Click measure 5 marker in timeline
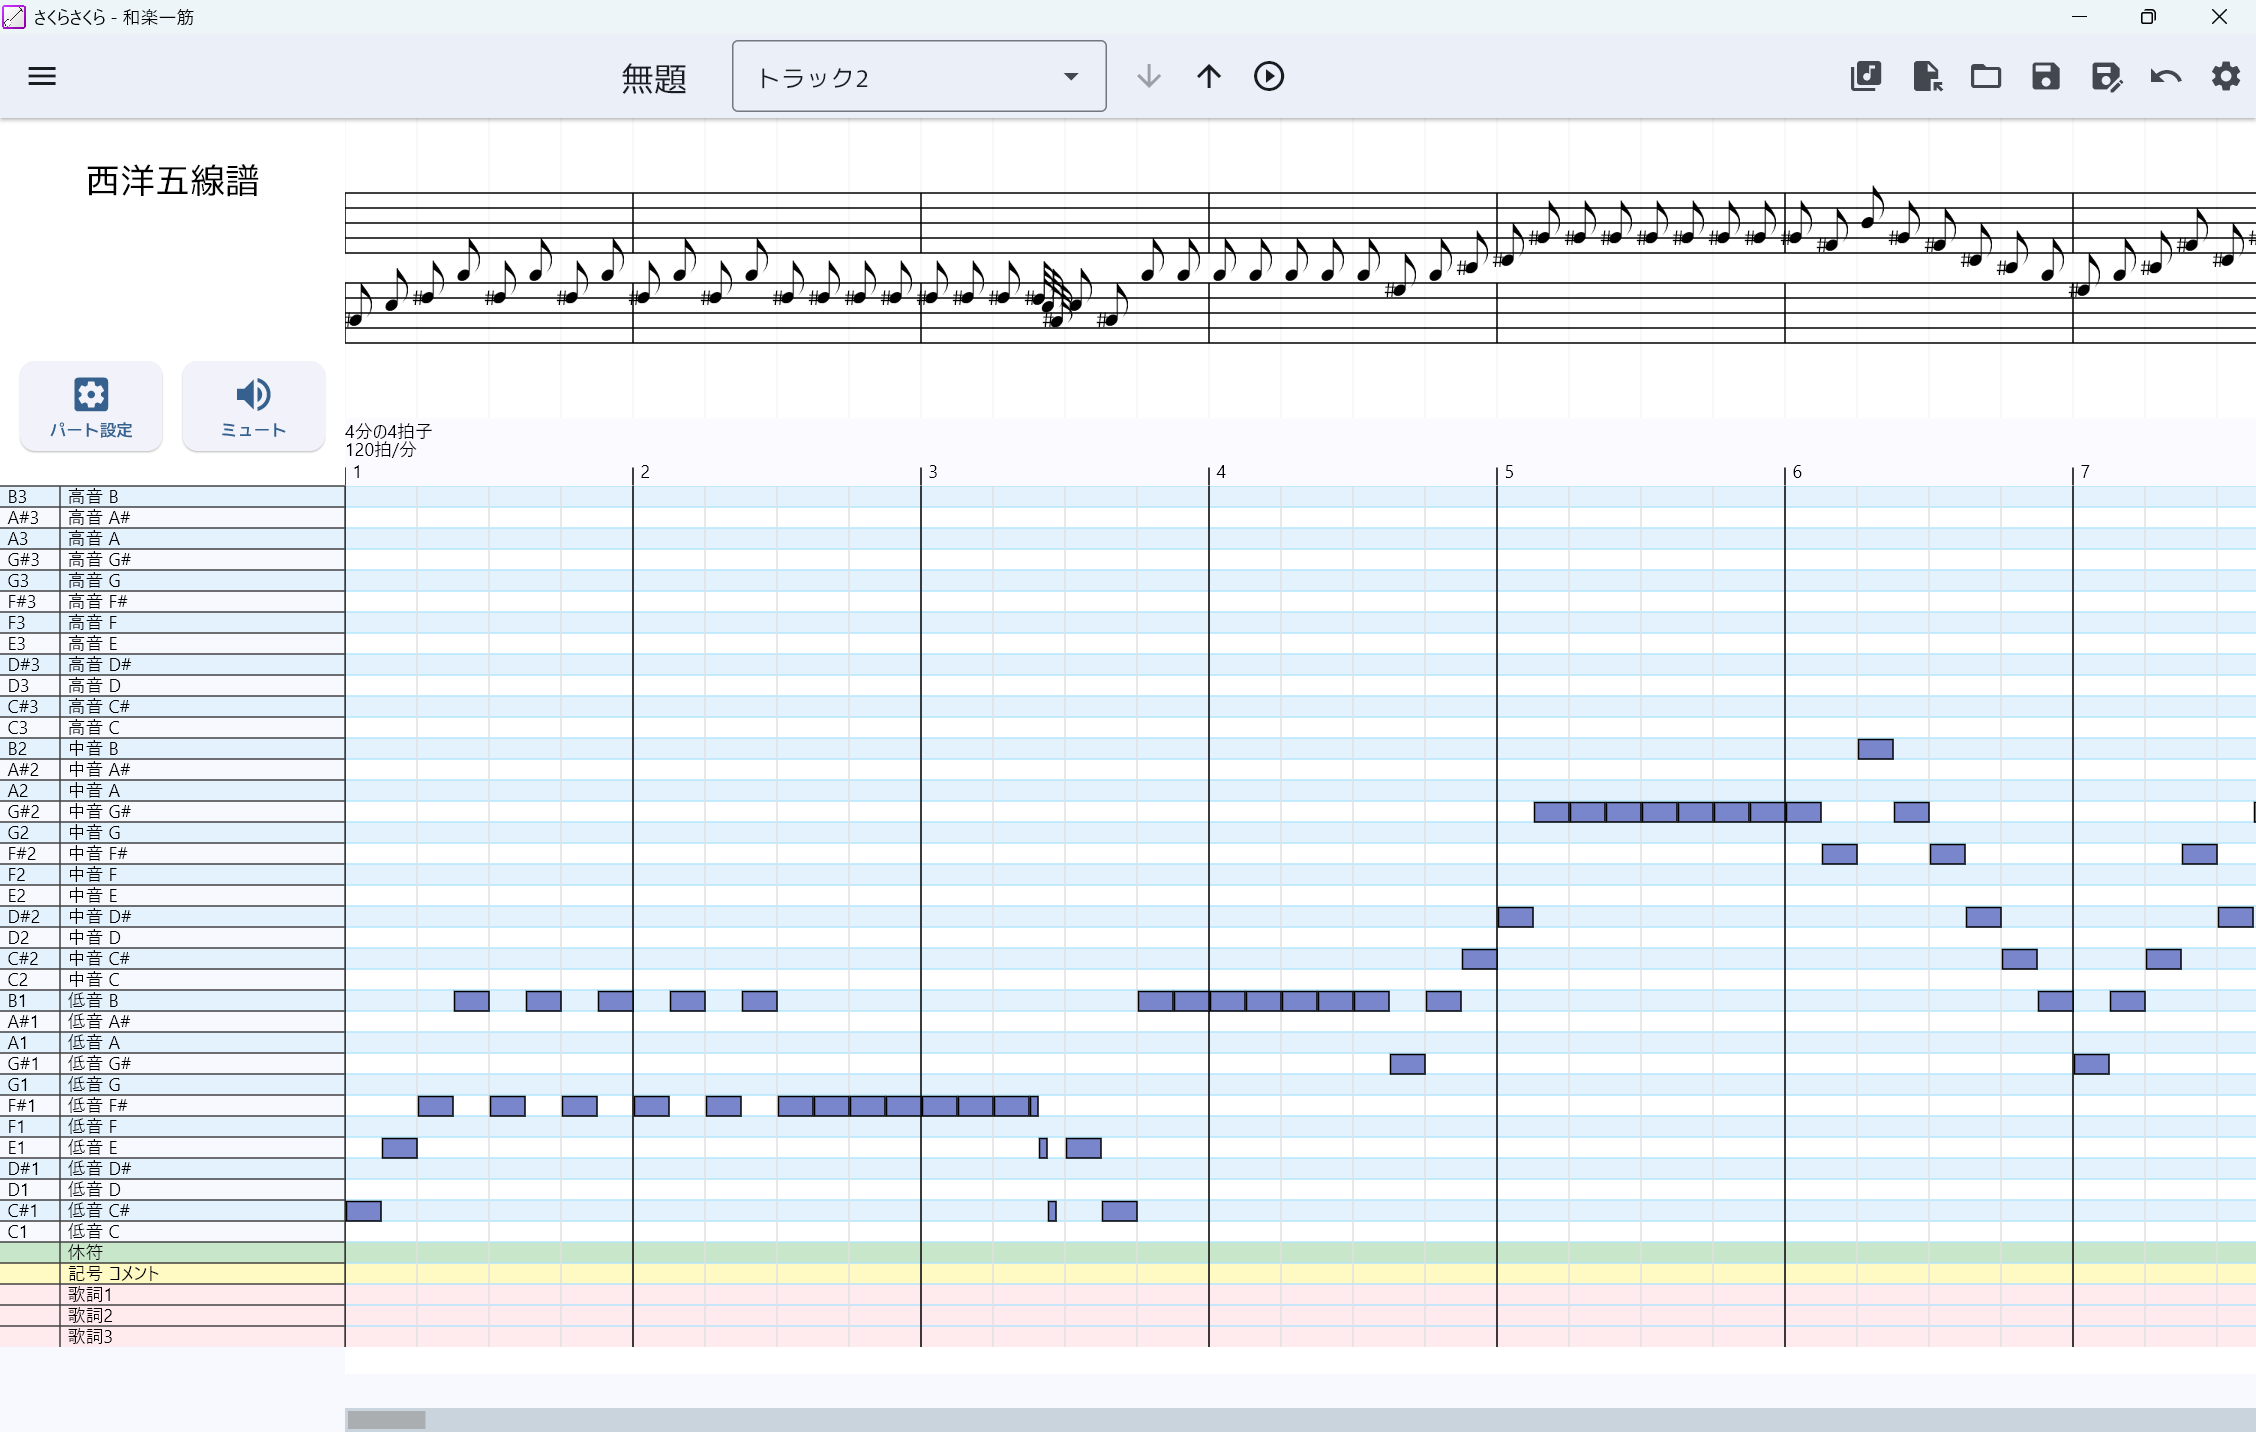 coord(1509,472)
